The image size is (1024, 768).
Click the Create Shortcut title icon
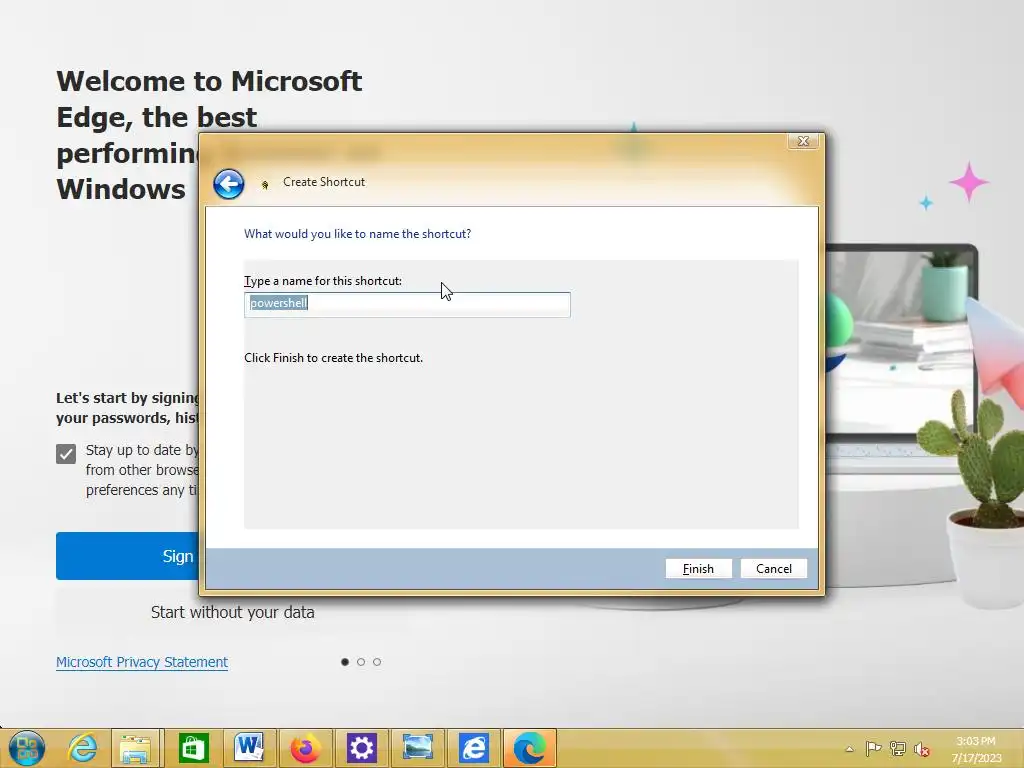pyautogui.click(x=265, y=185)
